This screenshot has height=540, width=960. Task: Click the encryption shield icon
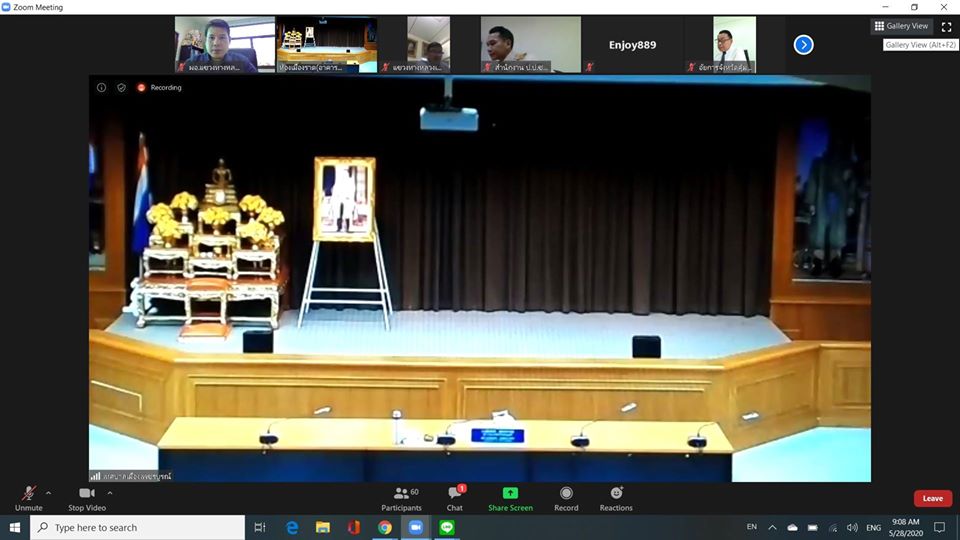click(121, 88)
